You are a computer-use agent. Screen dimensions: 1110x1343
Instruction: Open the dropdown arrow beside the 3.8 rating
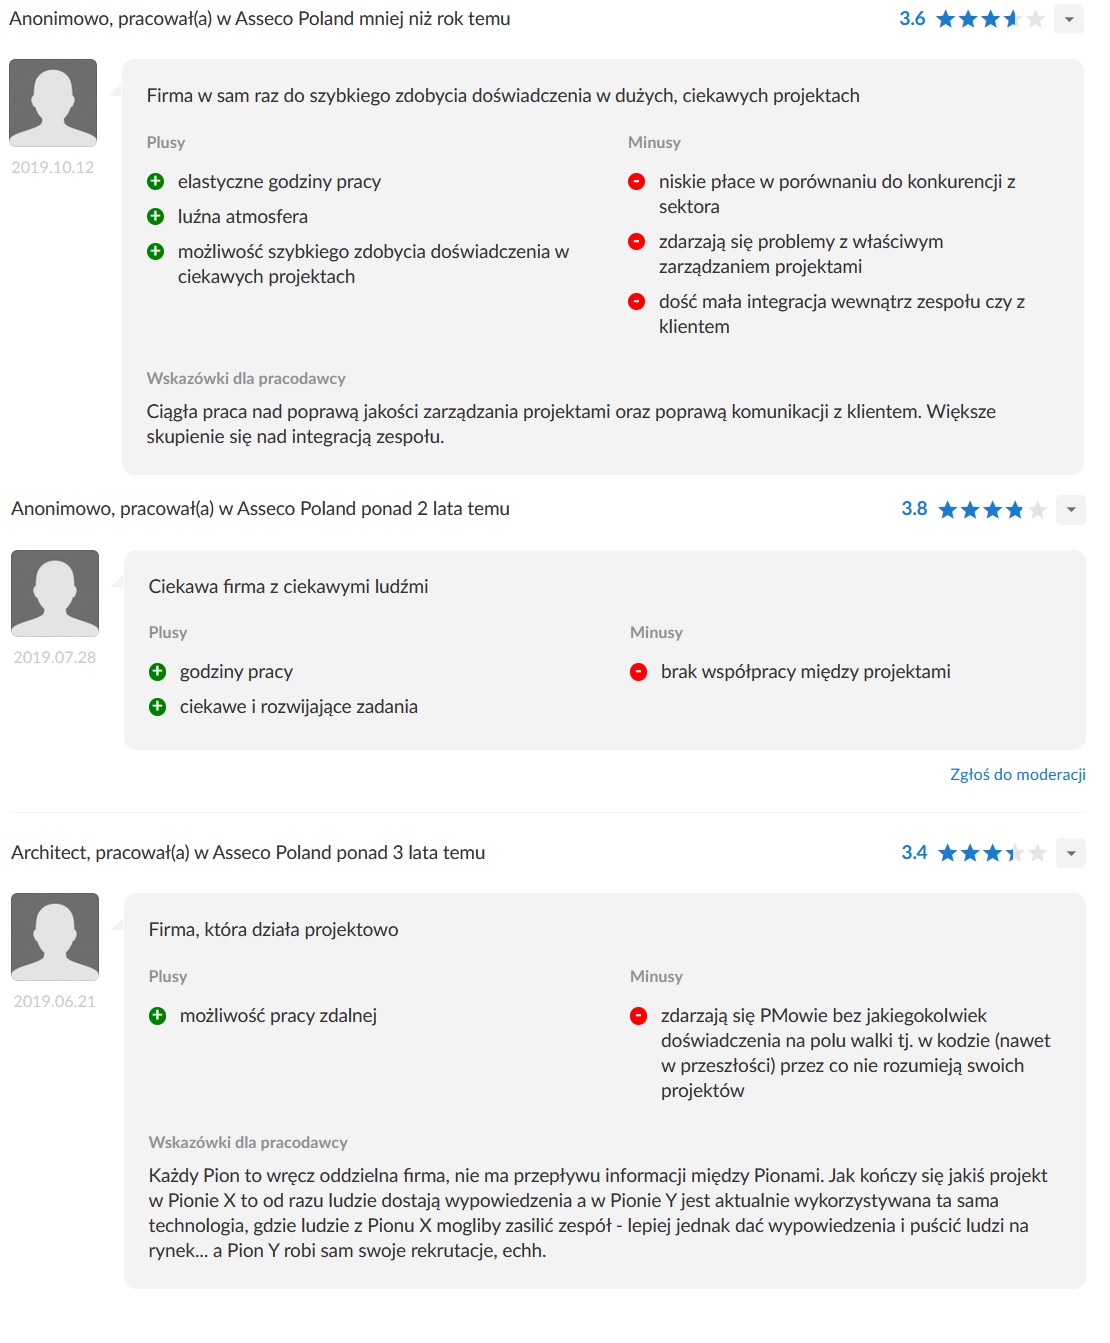(x=1071, y=509)
